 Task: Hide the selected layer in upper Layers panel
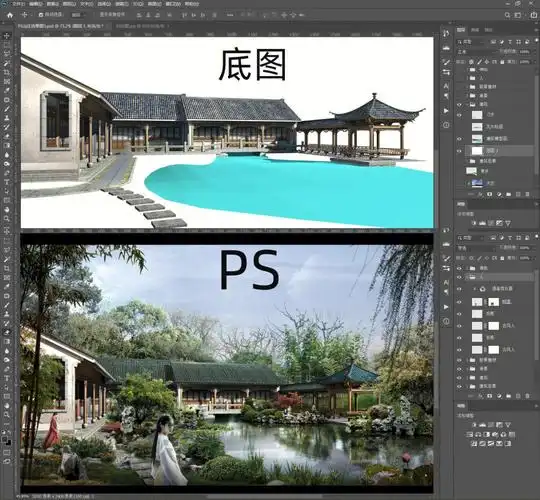pyautogui.click(x=459, y=151)
